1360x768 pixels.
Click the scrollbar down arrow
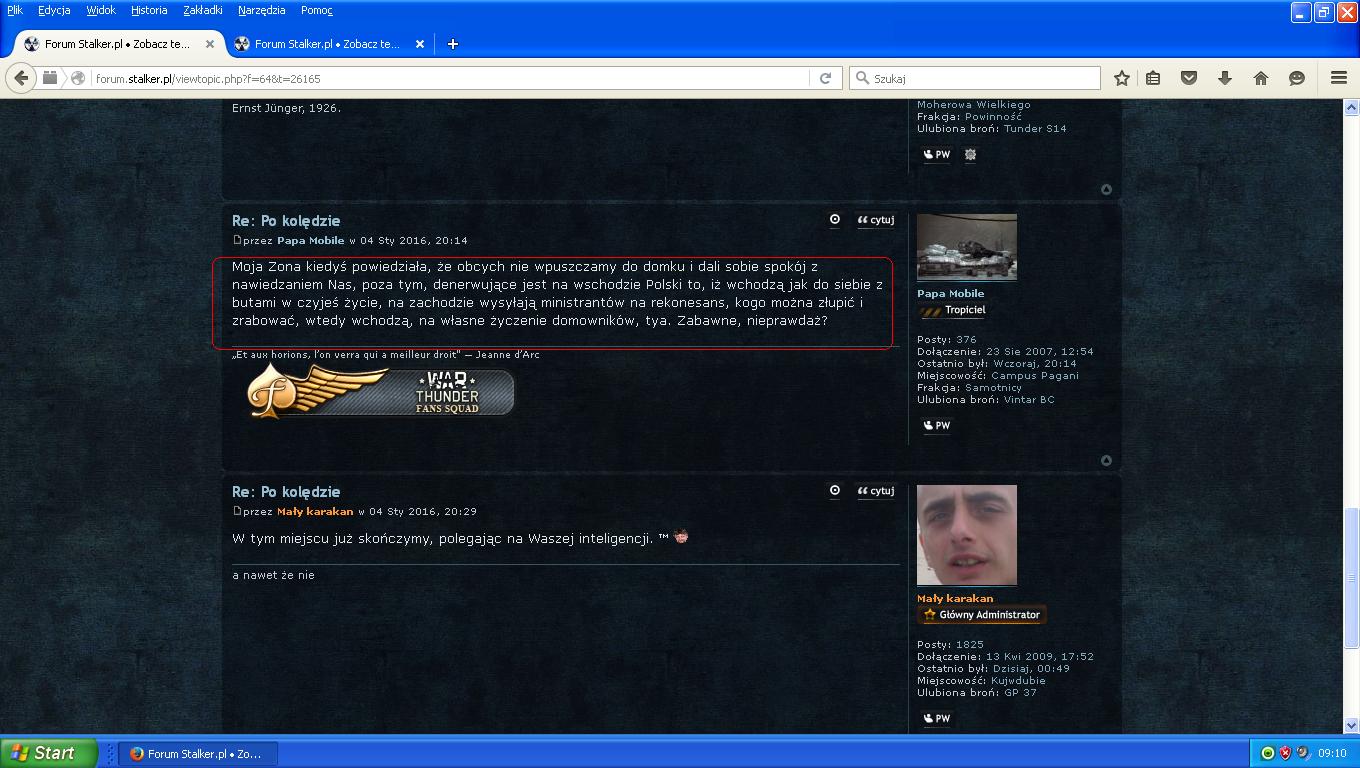pyautogui.click(x=1351, y=727)
